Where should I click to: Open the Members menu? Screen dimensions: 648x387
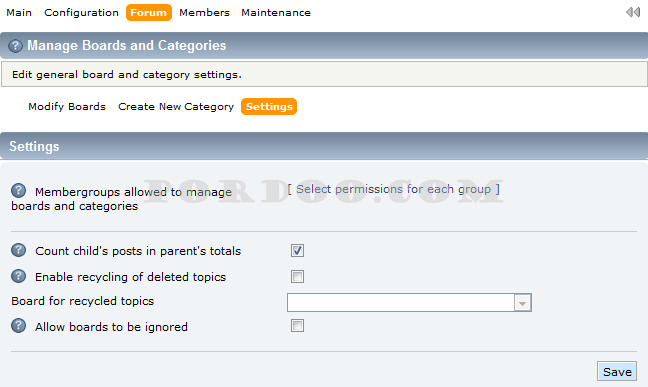pyautogui.click(x=204, y=13)
